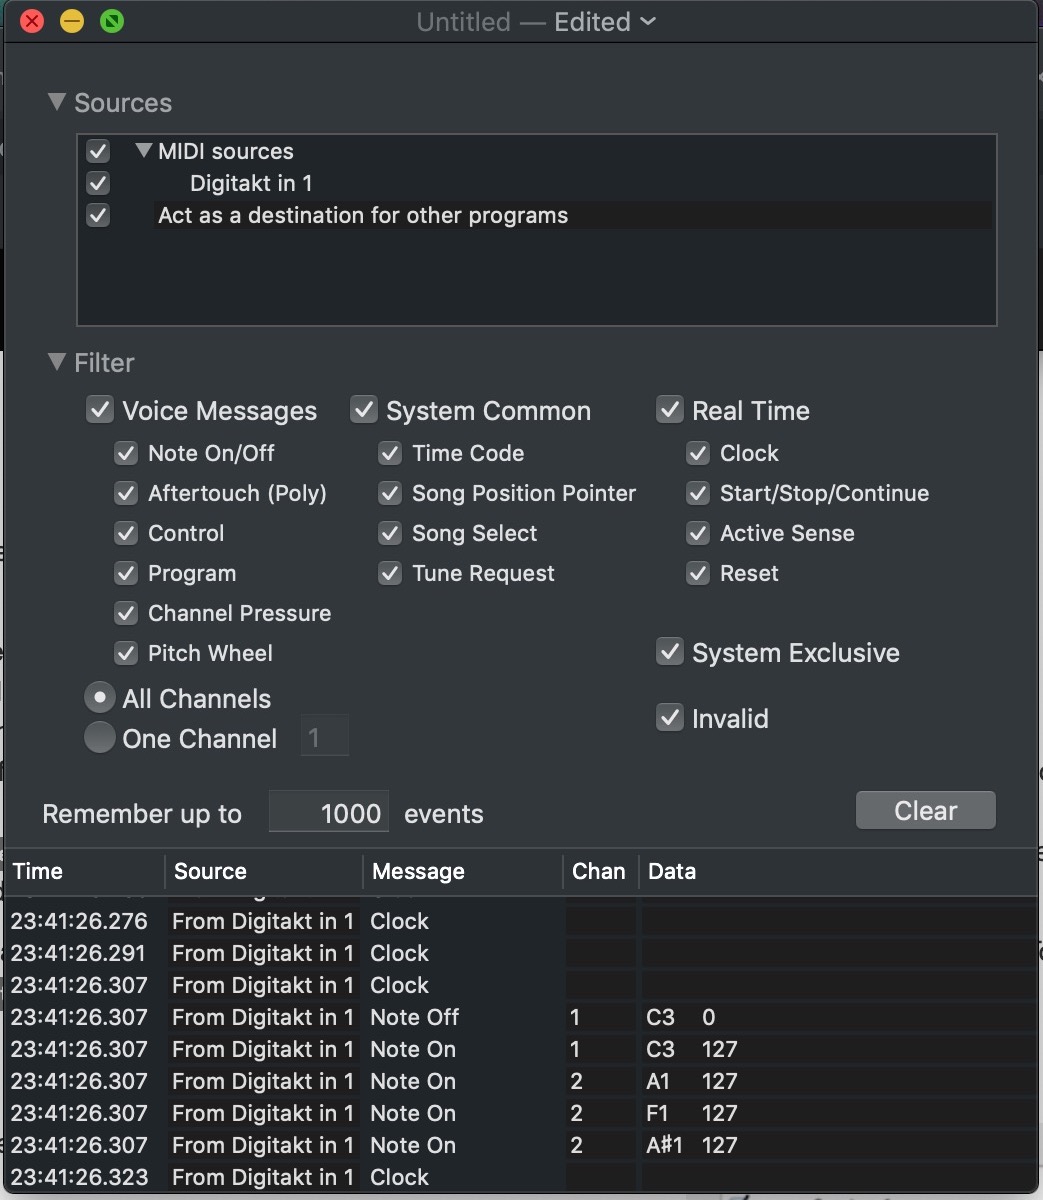Screen dimensions: 1043x1200
Task: Click the Remember up to events field
Action: (329, 813)
